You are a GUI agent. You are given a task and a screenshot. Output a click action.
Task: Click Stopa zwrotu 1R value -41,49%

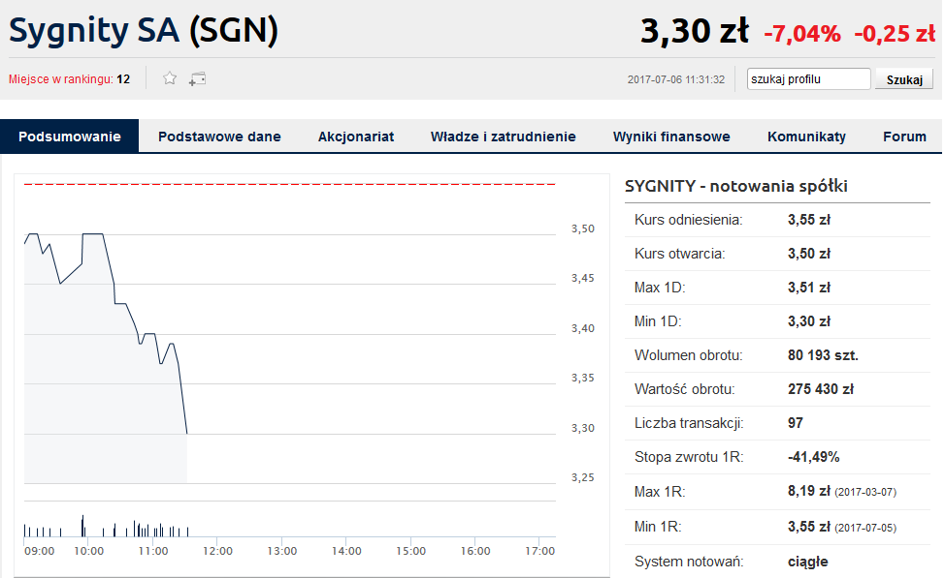click(x=813, y=457)
